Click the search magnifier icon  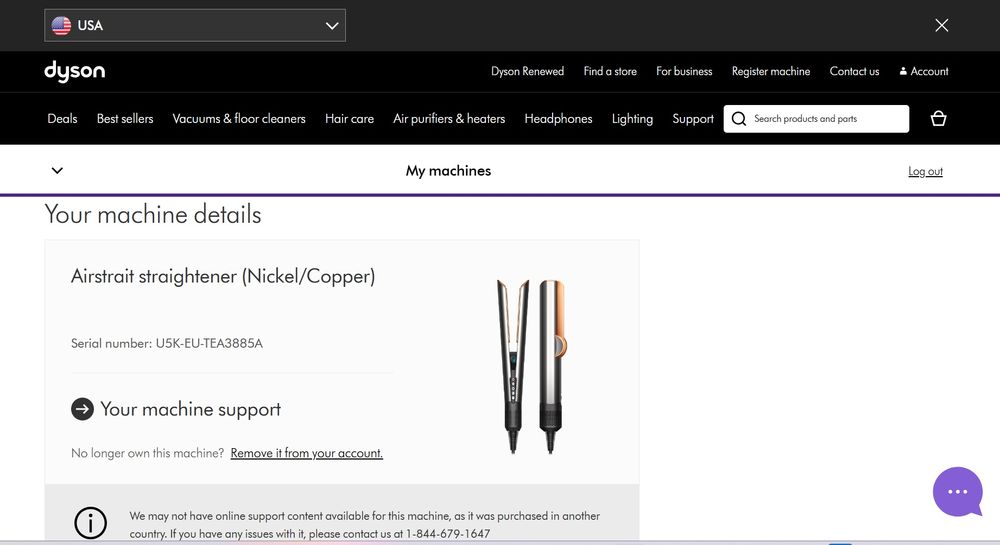739,119
